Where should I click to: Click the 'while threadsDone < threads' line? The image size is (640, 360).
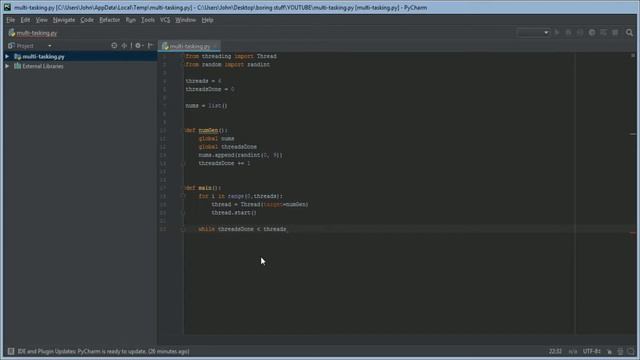tap(242, 229)
